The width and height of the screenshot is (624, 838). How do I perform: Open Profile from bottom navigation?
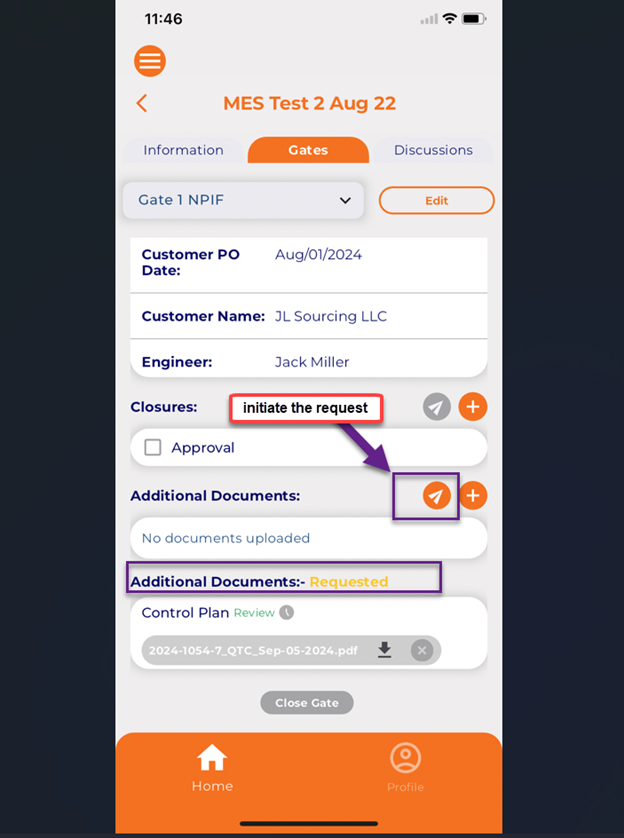pos(405,768)
